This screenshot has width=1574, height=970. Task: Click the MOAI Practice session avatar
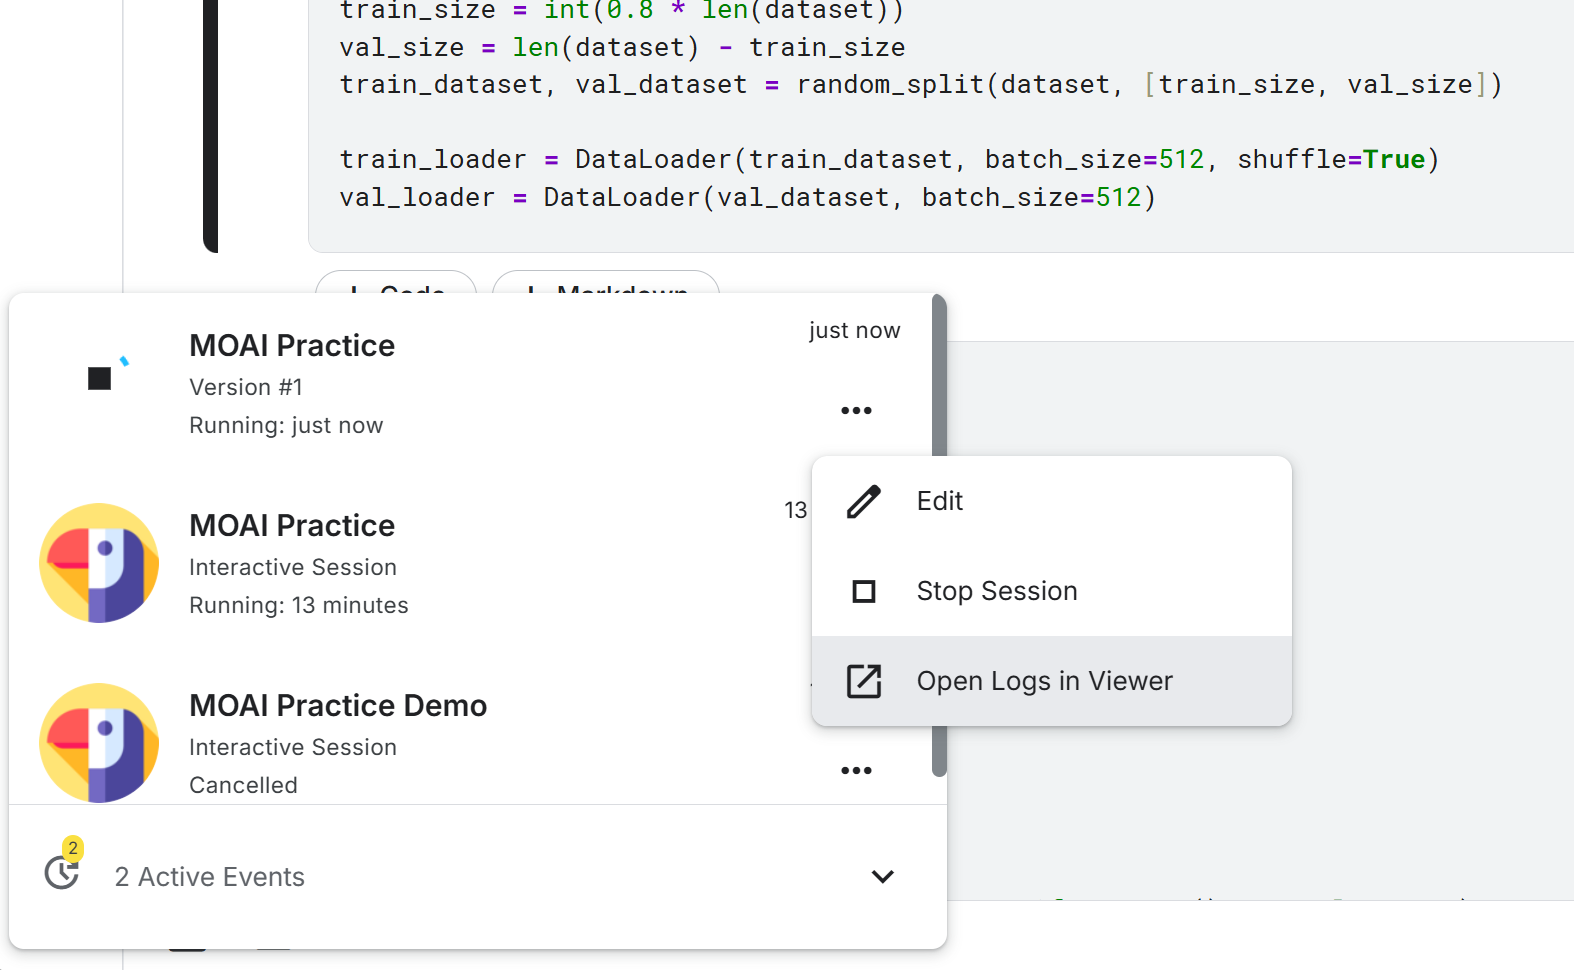99,563
